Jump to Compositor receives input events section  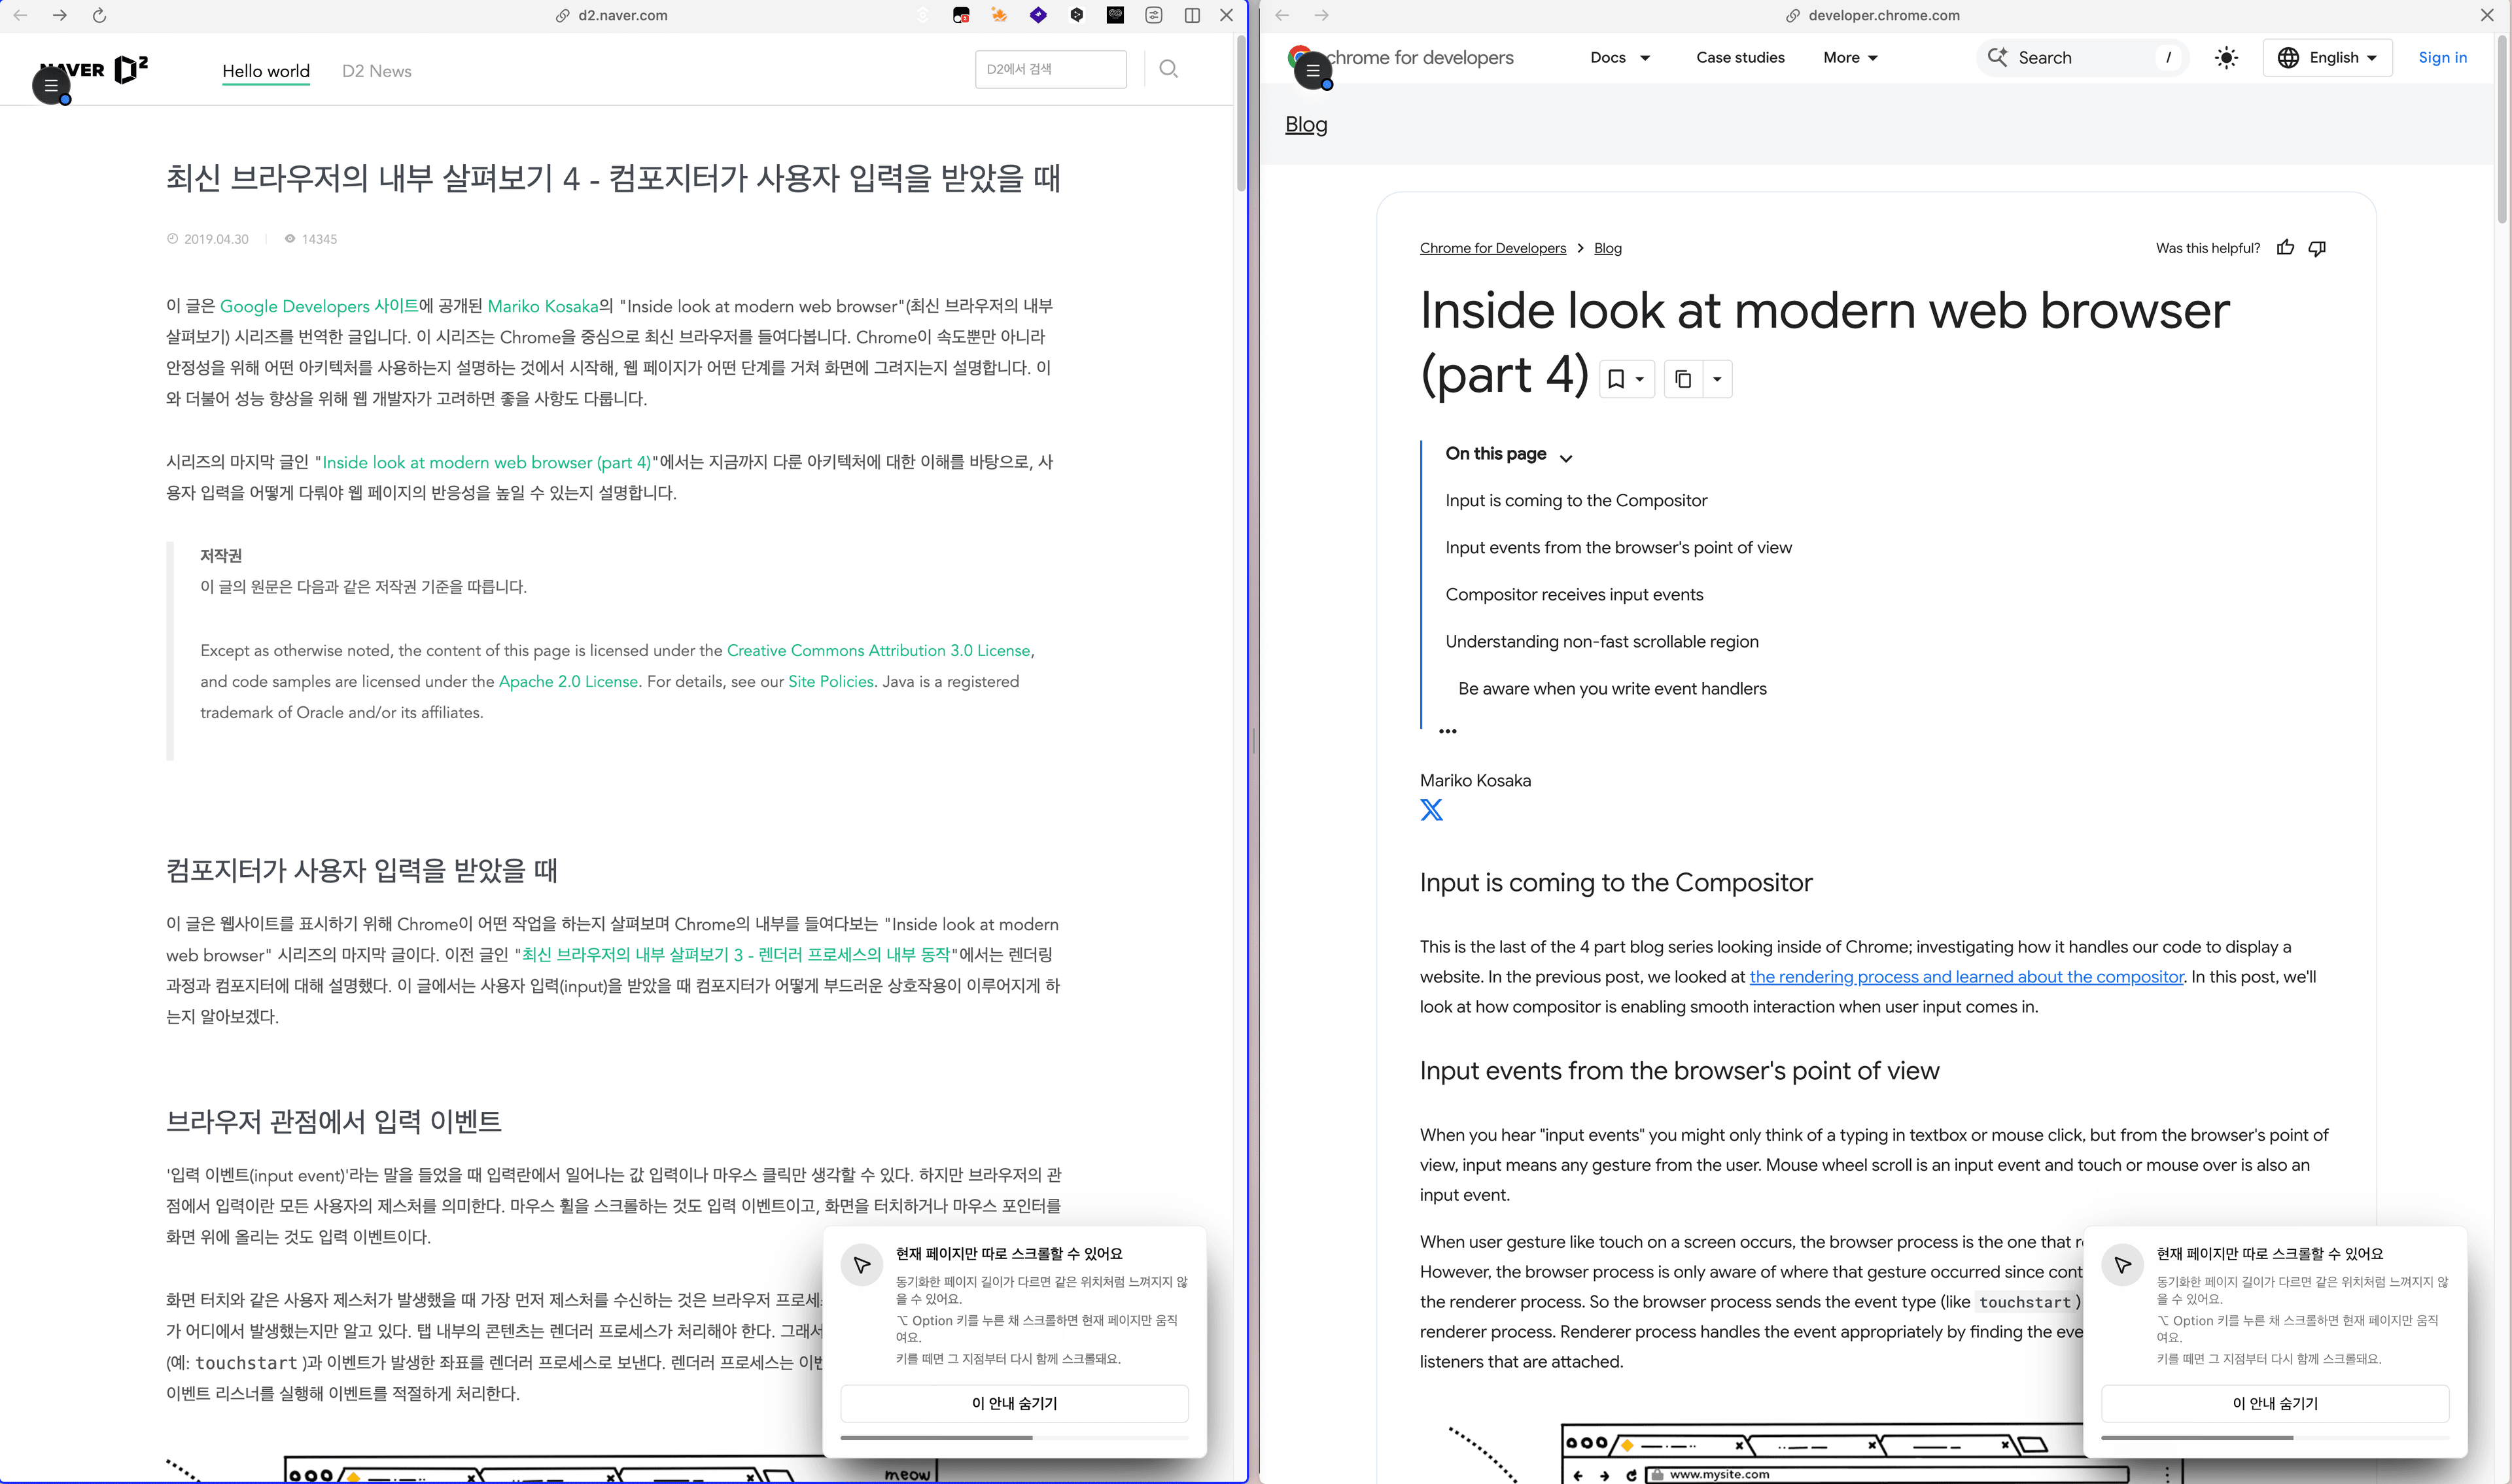pyautogui.click(x=1574, y=595)
